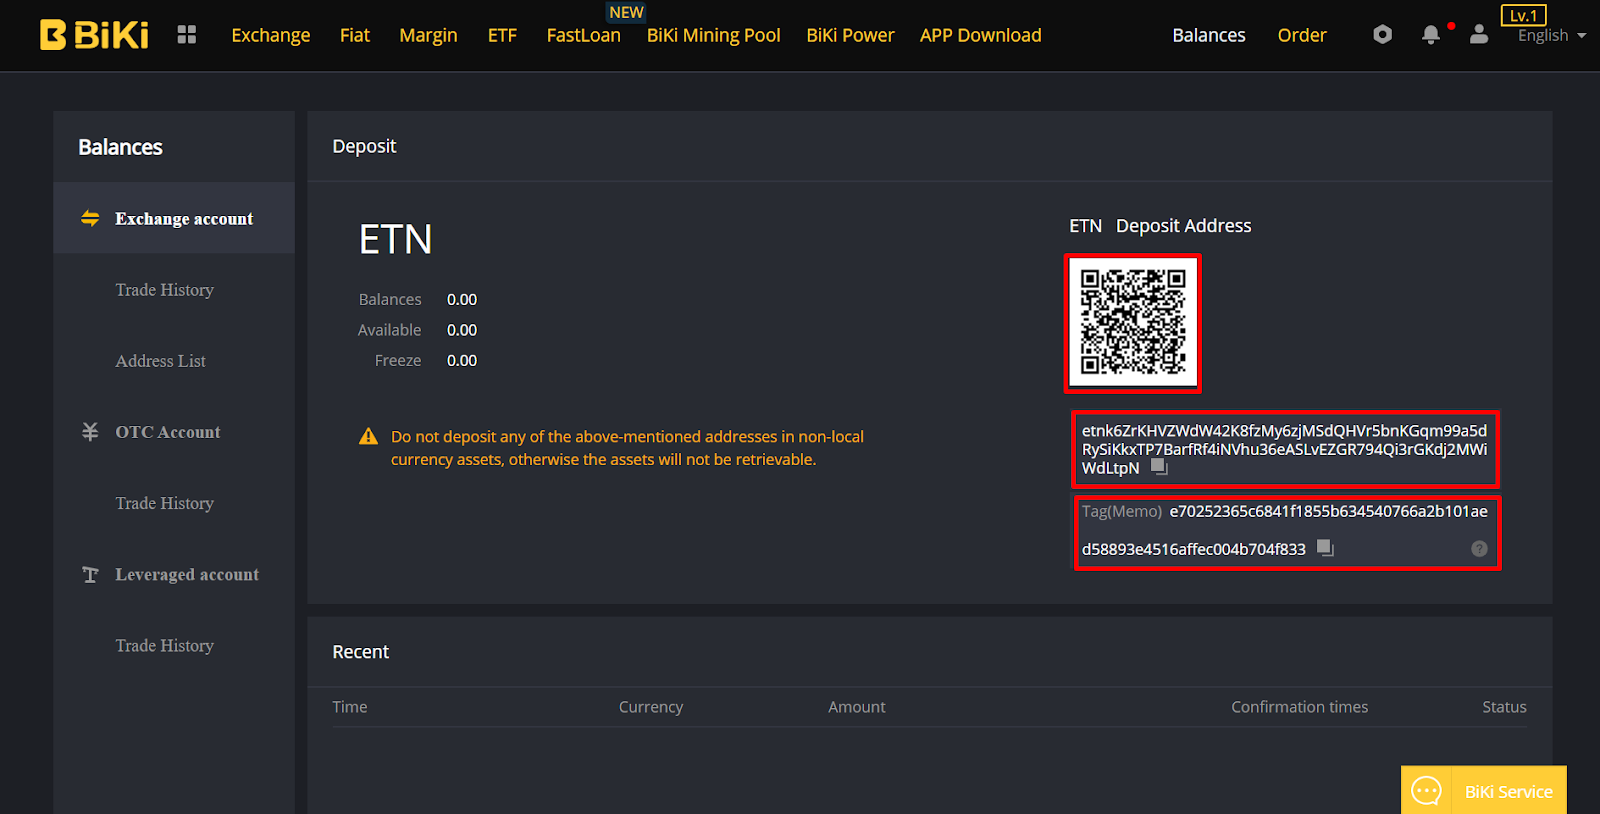Open FastLoan from the navbar
This screenshot has width=1600, height=814.
point(584,35)
